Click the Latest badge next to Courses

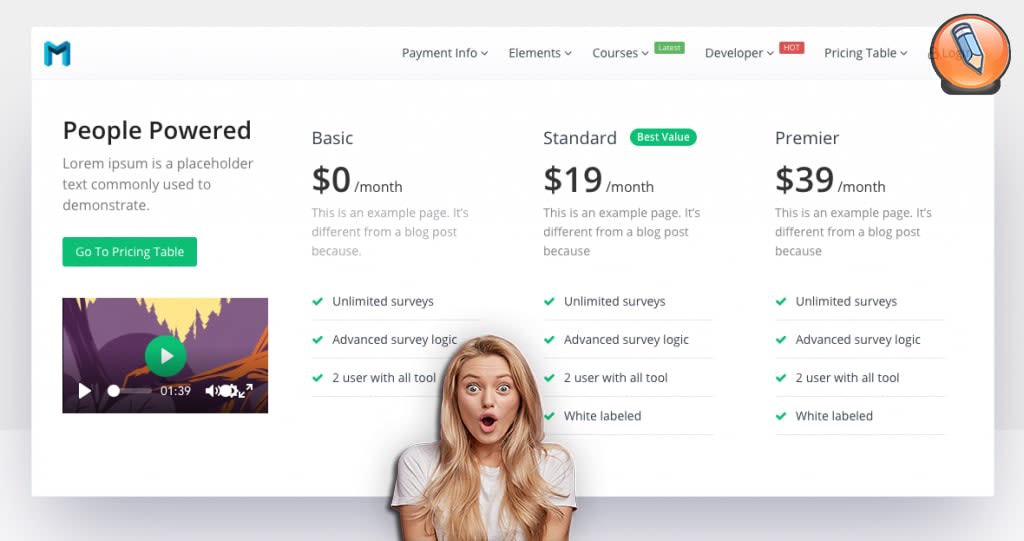pos(669,48)
